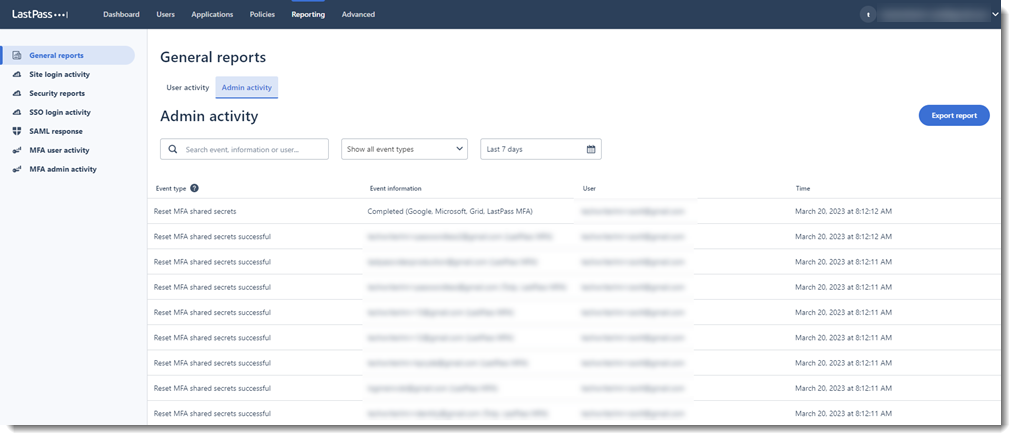The width and height of the screenshot is (1016, 440).
Task: Select the Admin activity tab
Action: coord(246,88)
